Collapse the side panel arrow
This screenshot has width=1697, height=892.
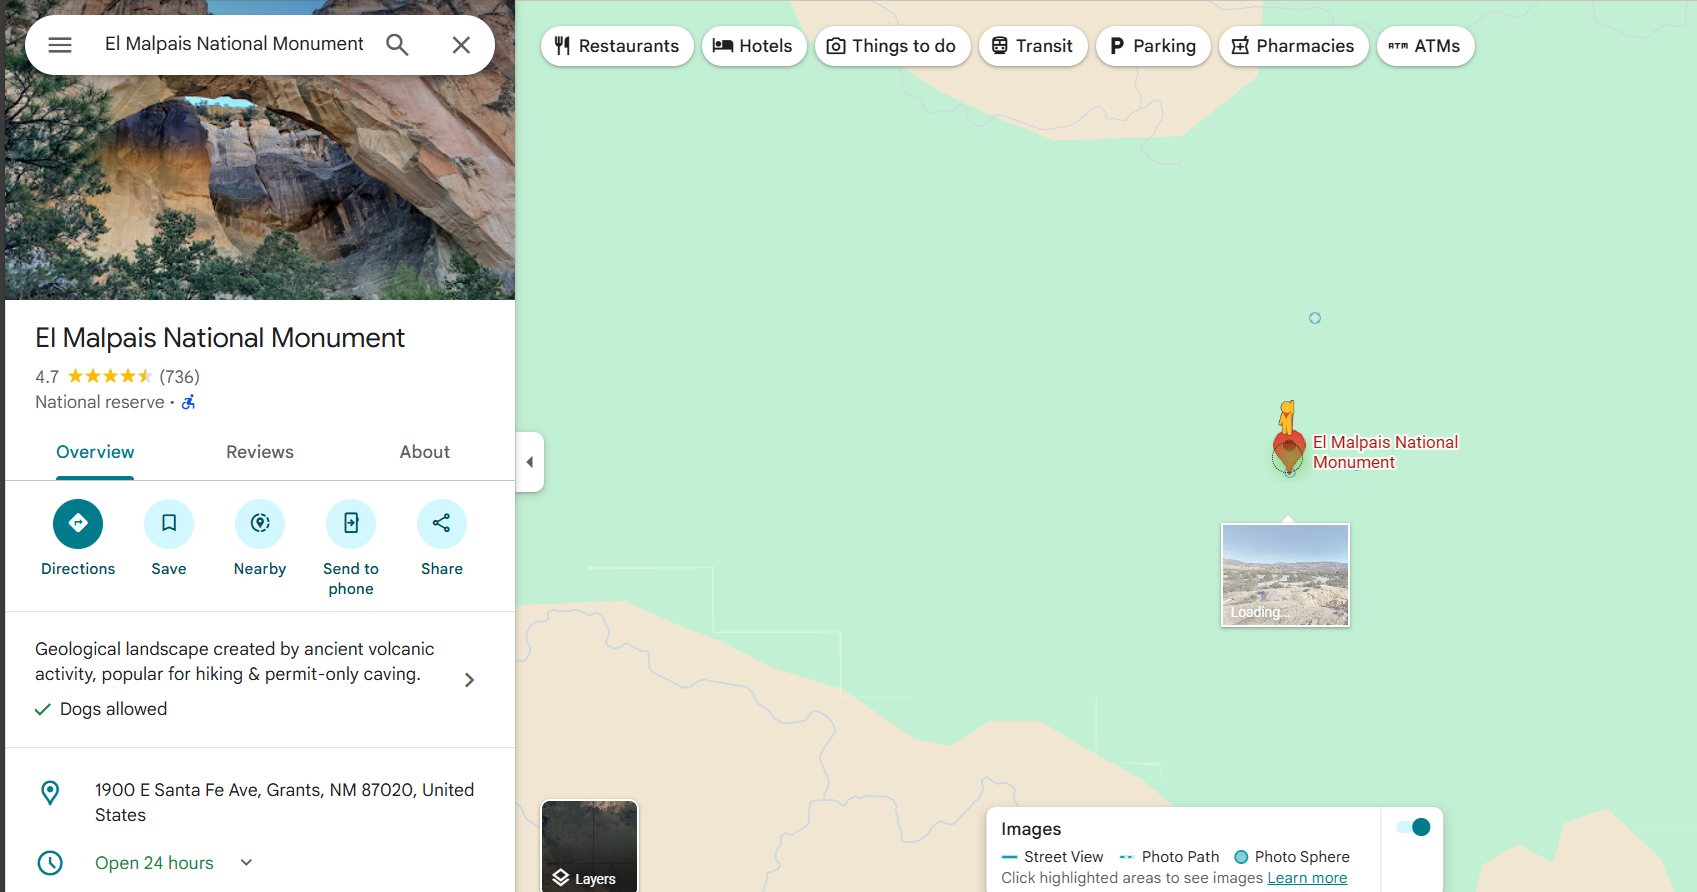click(530, 462)
